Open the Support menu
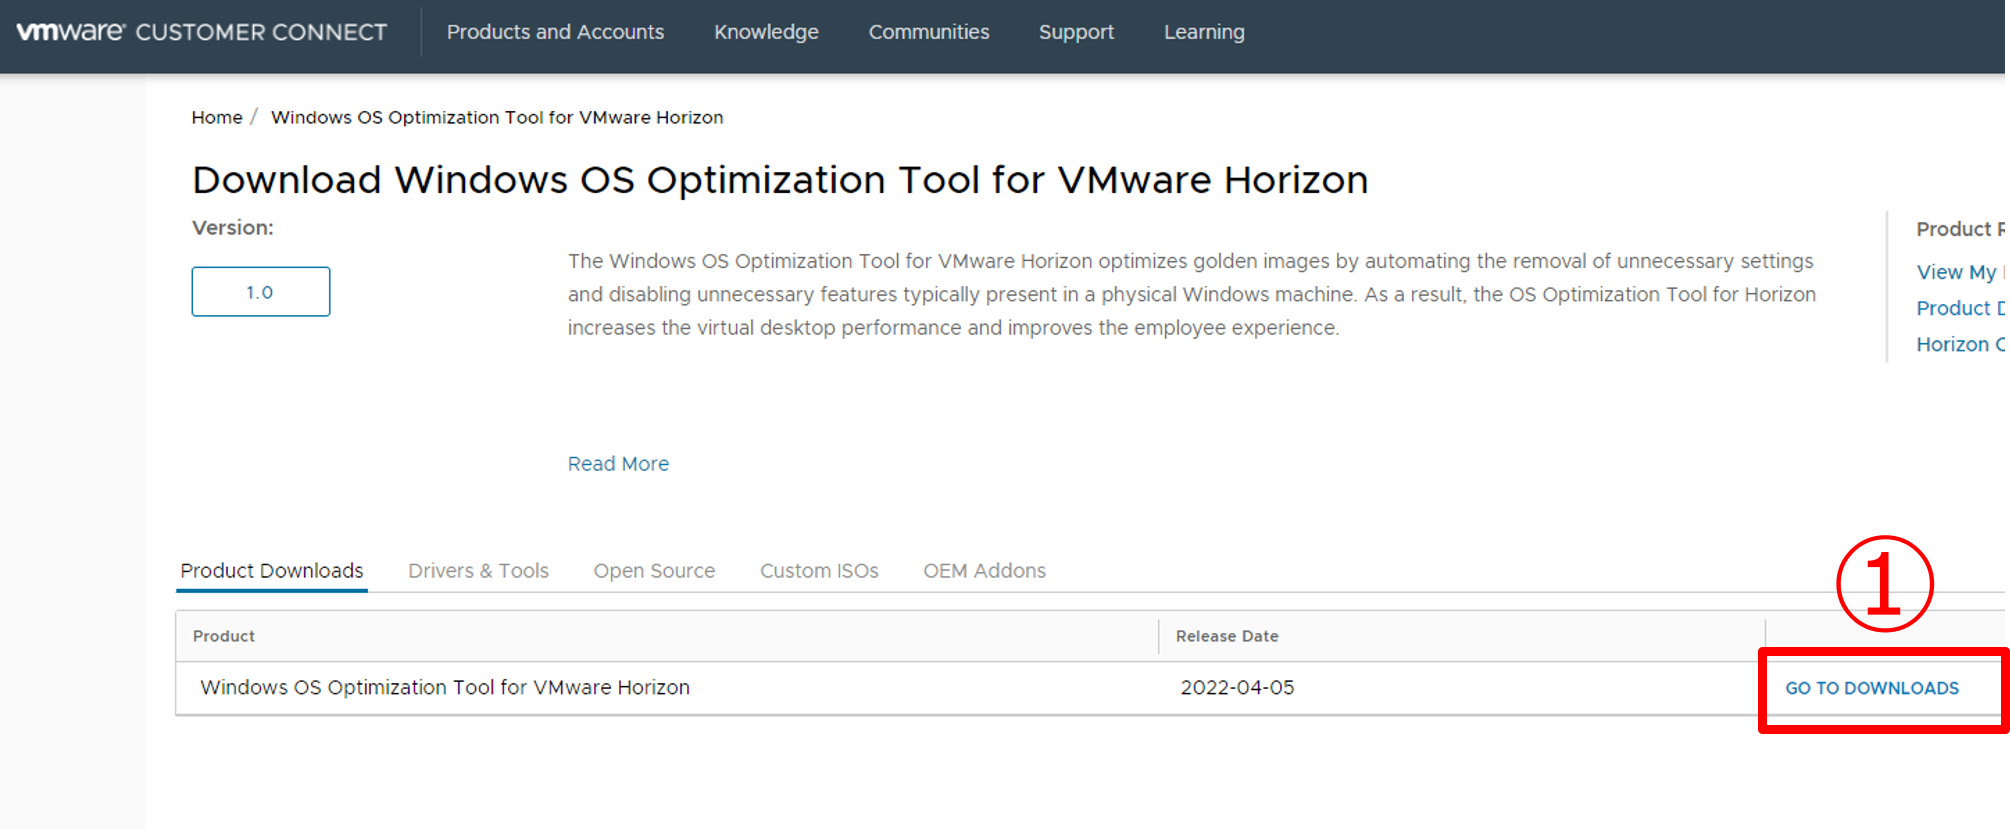2010x829 pixels. coord(1076,32)
